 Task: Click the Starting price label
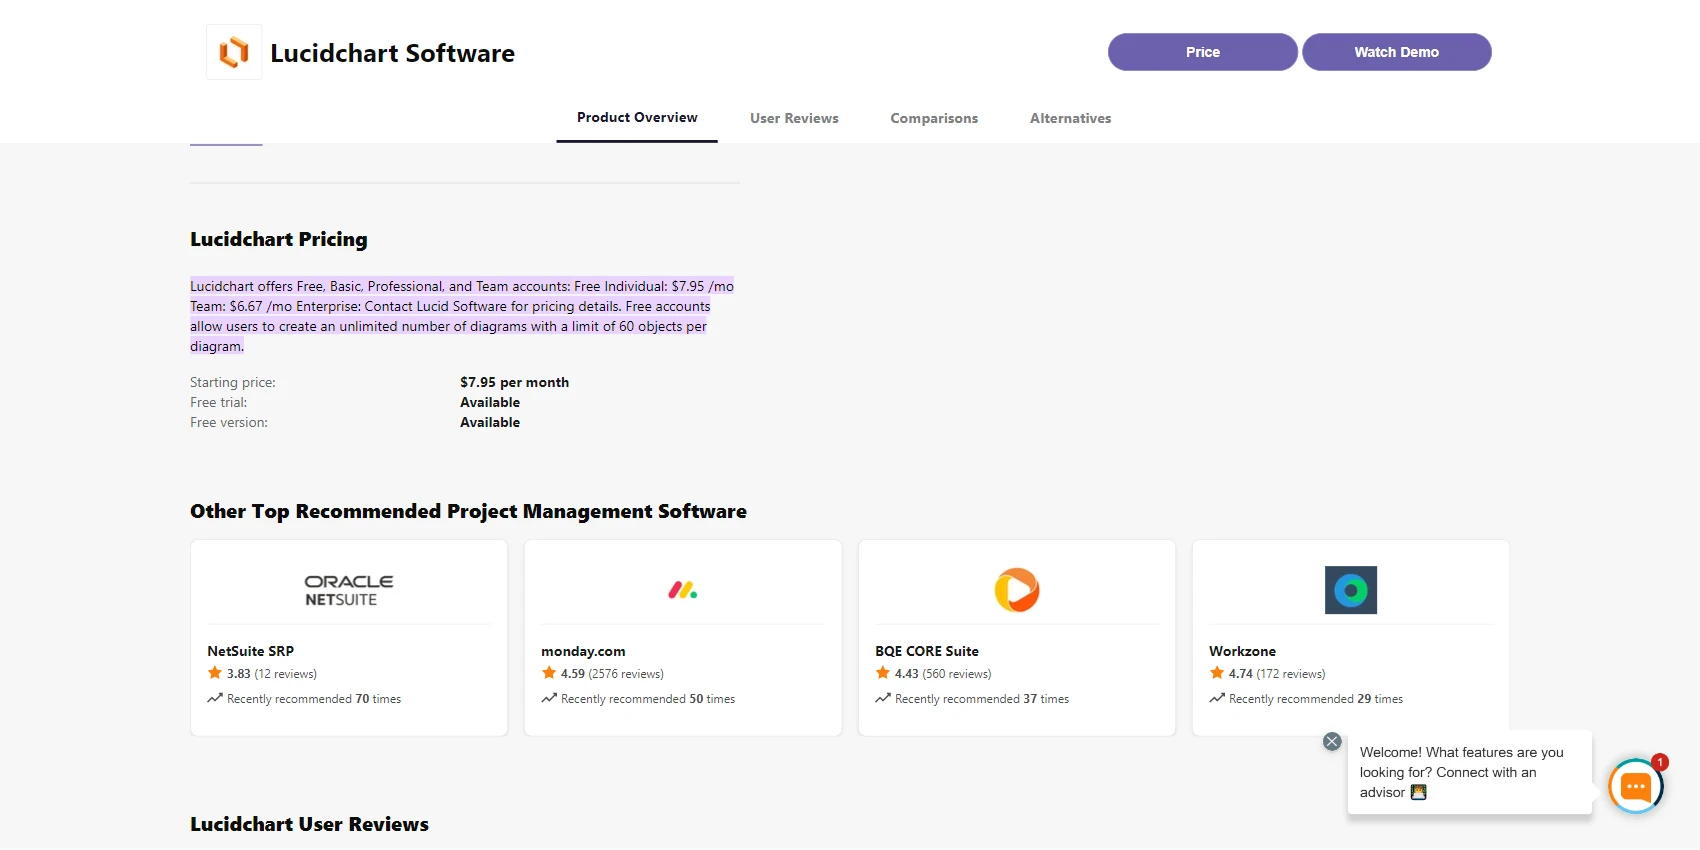[x=233, y=382]
